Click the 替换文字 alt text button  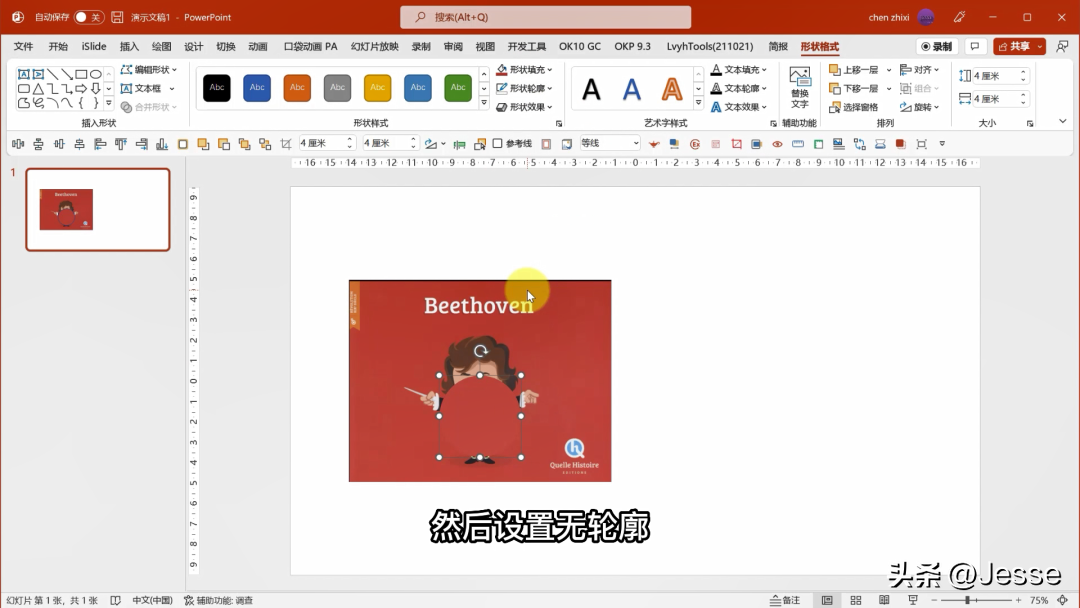click(800, 88)
